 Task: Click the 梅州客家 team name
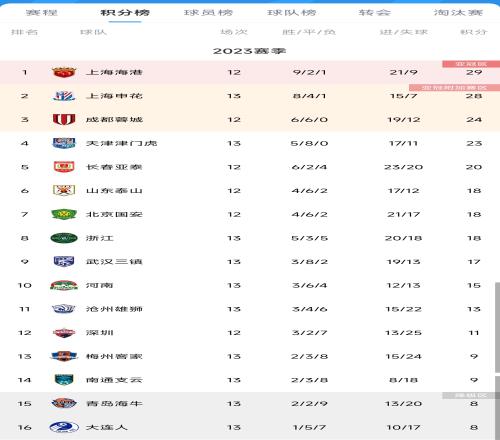pyautogui.click(x=114, y=356)
